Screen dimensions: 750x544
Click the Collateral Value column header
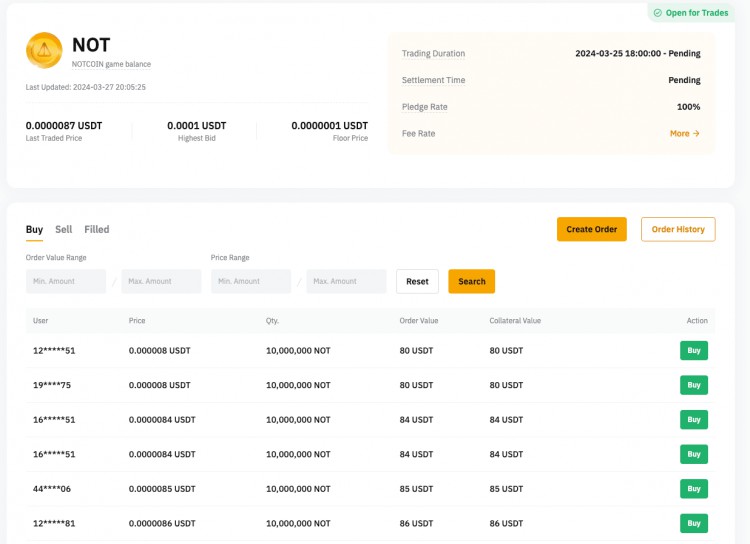pos(515,321)
